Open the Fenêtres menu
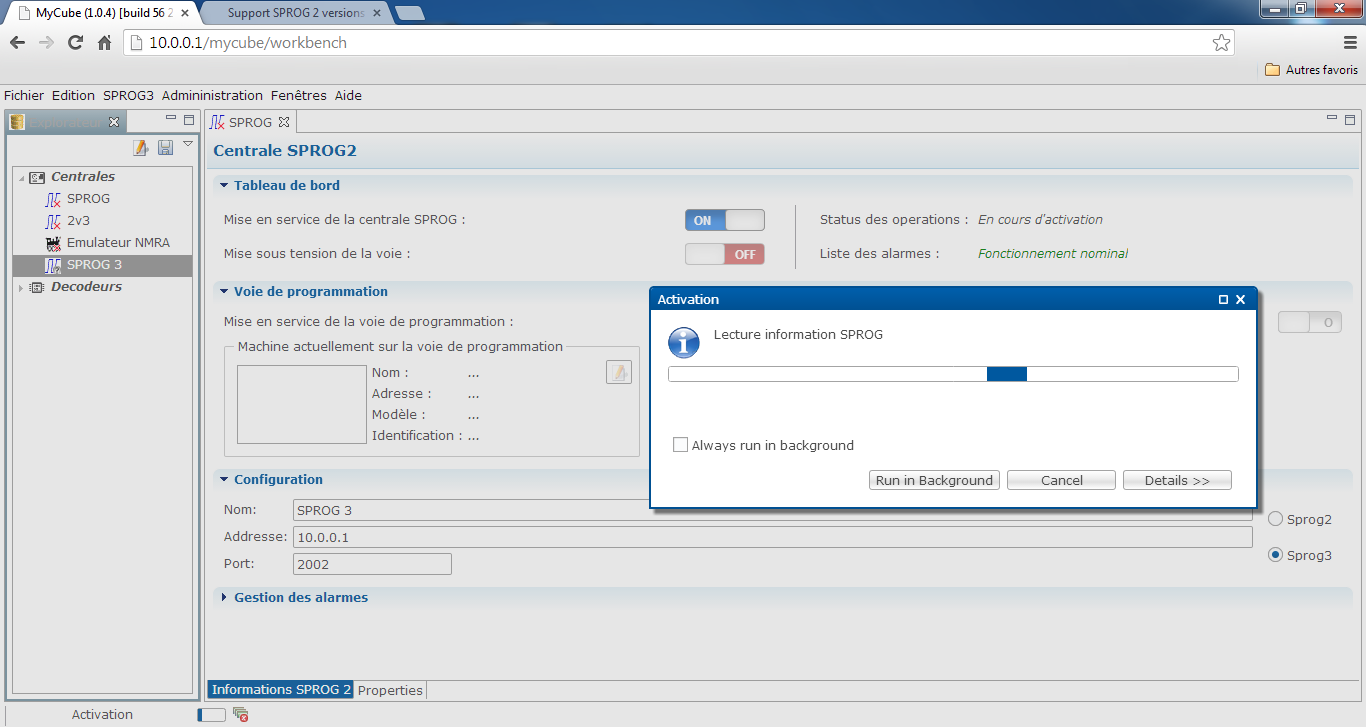Screen dimensions: 1366x727 (x=298, y=95)
